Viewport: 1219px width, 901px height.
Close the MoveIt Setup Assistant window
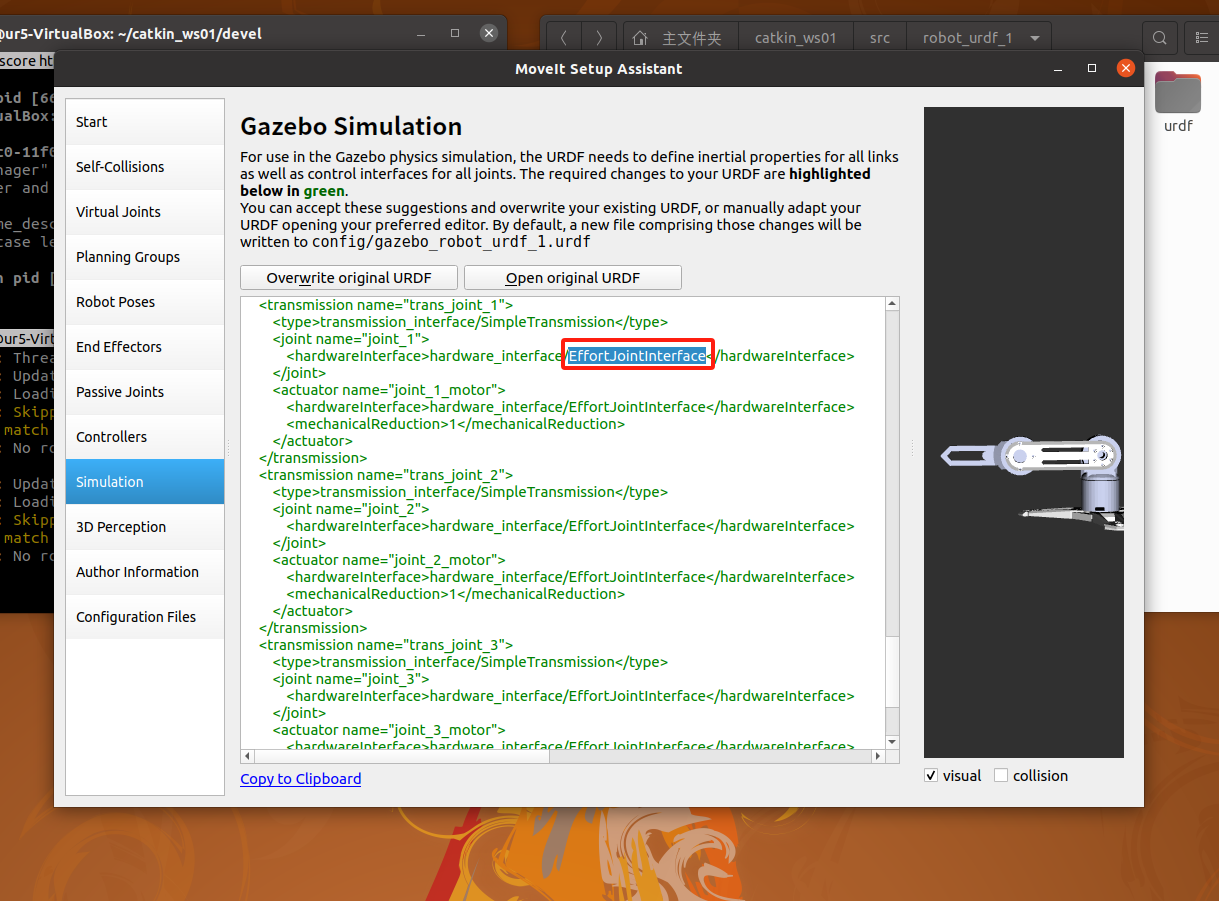[x=1126, y=68]
